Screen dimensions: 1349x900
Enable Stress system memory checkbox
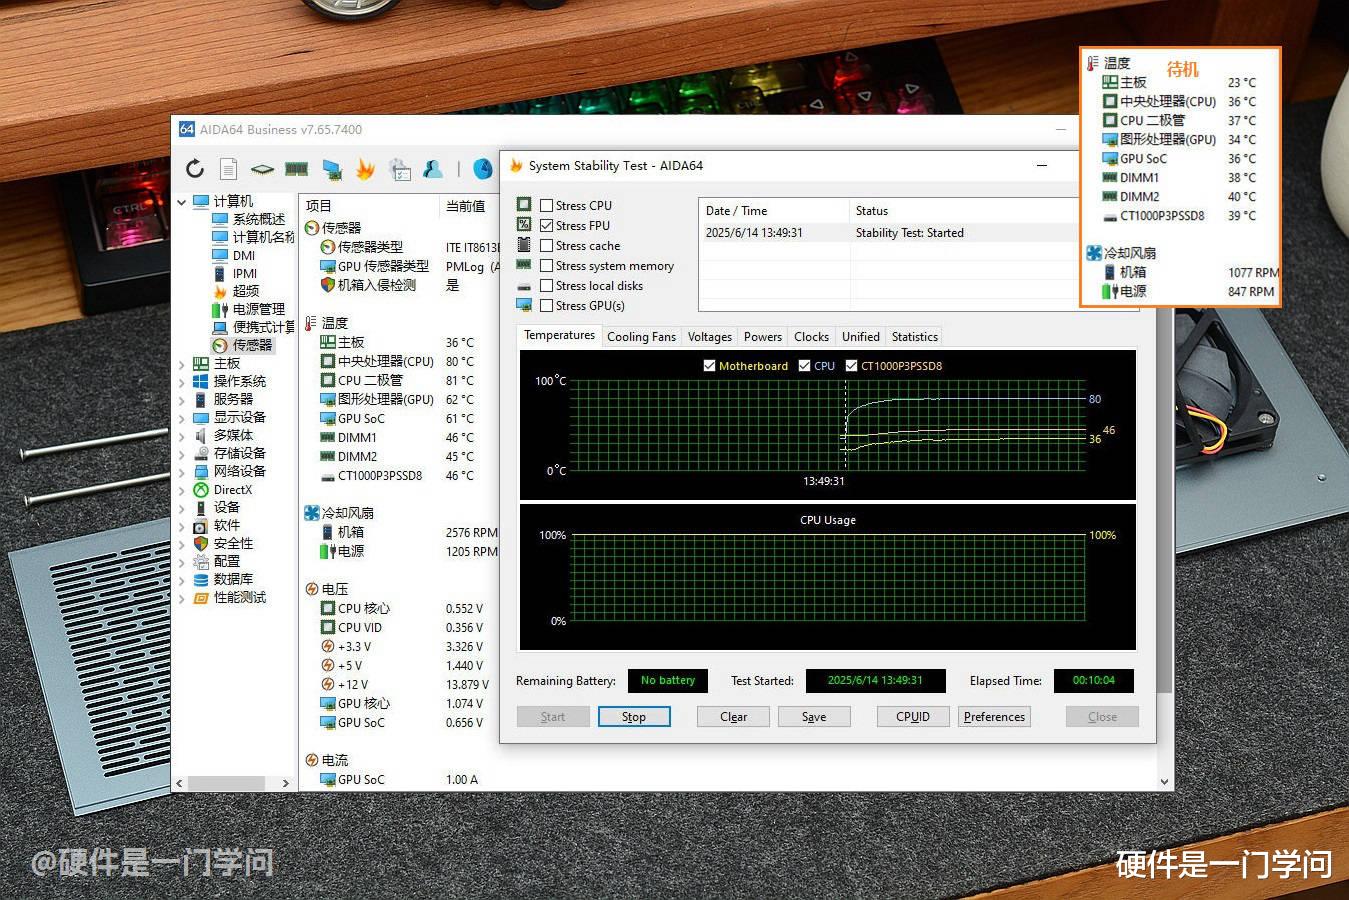[x=547, y=265]
